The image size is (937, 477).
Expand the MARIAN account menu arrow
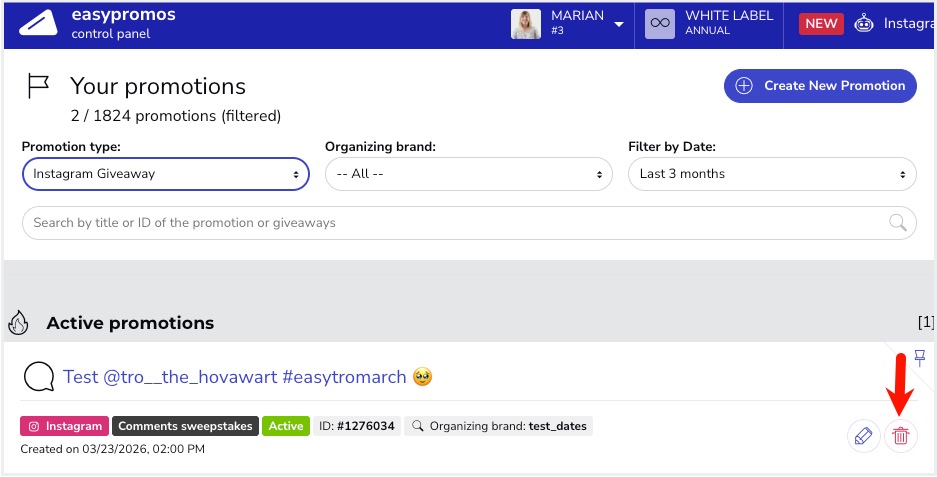point(619,24)
